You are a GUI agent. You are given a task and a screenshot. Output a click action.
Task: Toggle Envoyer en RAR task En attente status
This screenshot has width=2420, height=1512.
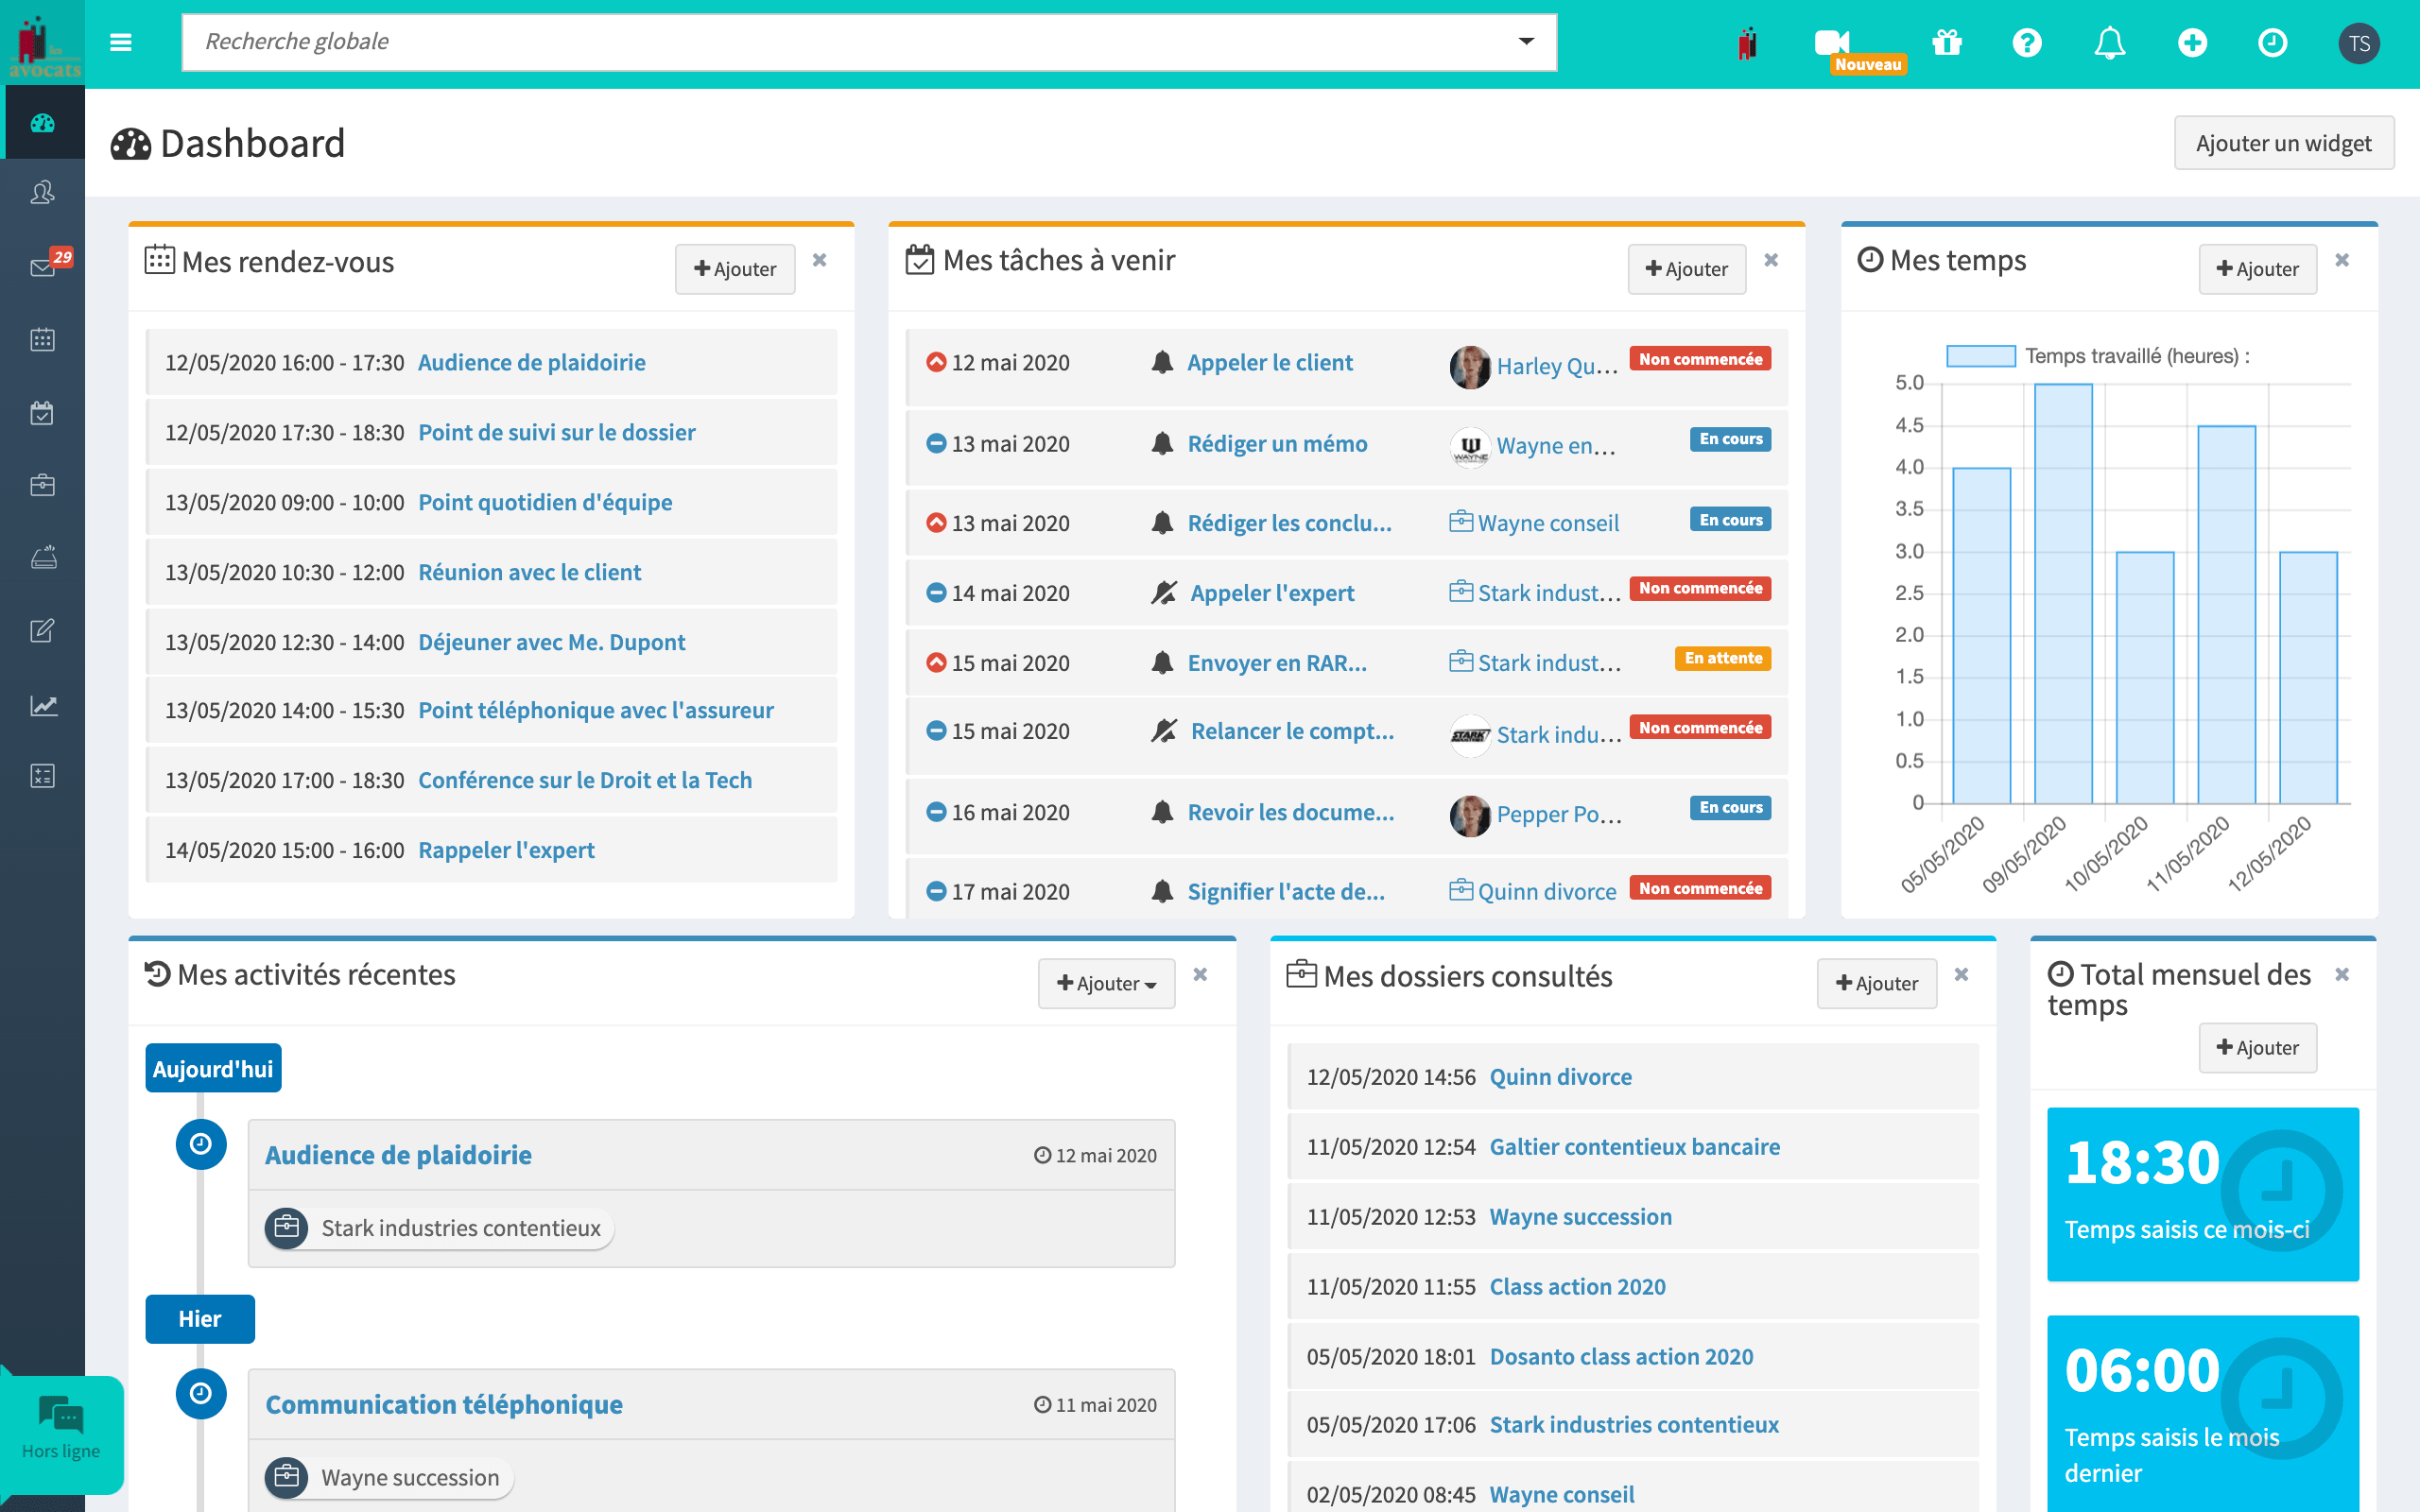coord(1721,659)
